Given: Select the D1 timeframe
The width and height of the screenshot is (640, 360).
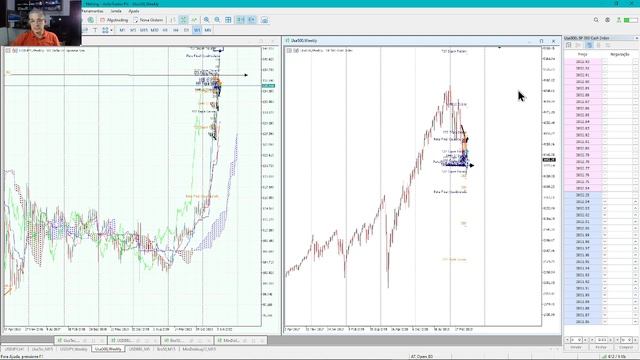Looking at the screenshot, I should 186,30.
